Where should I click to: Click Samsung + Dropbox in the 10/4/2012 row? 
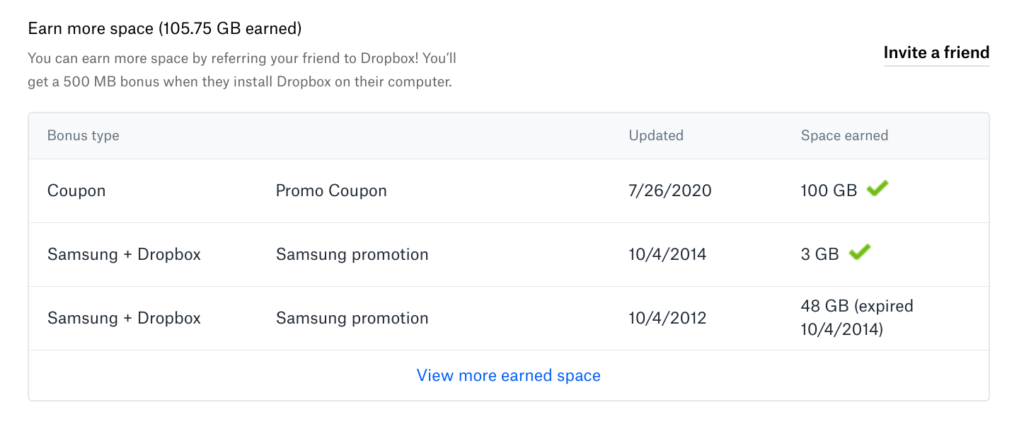point(124,319)
